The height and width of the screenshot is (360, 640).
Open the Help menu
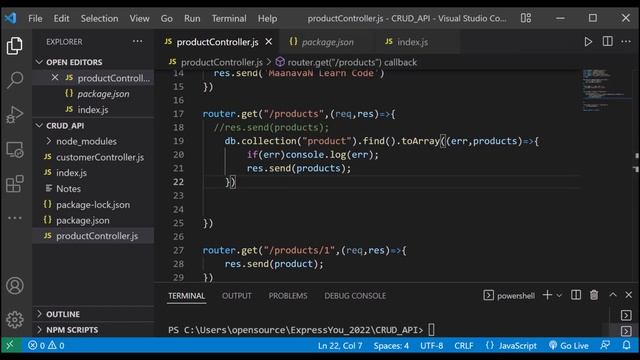click(267, 18)
